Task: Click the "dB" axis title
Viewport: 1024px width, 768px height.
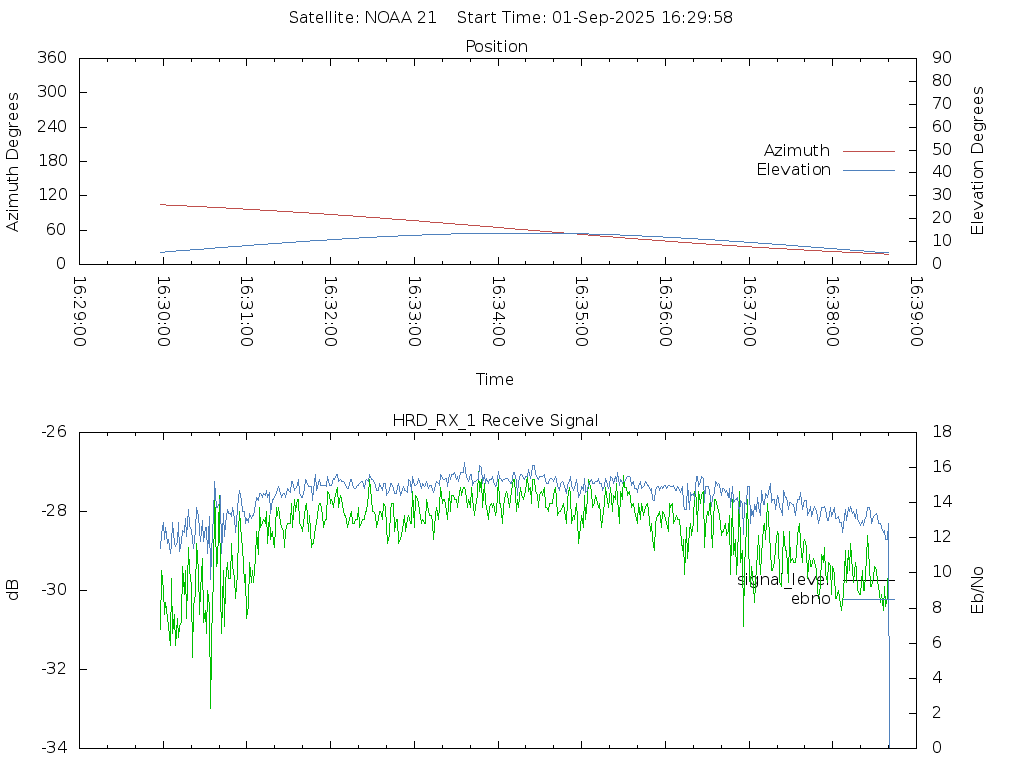Action: point(12,590)
